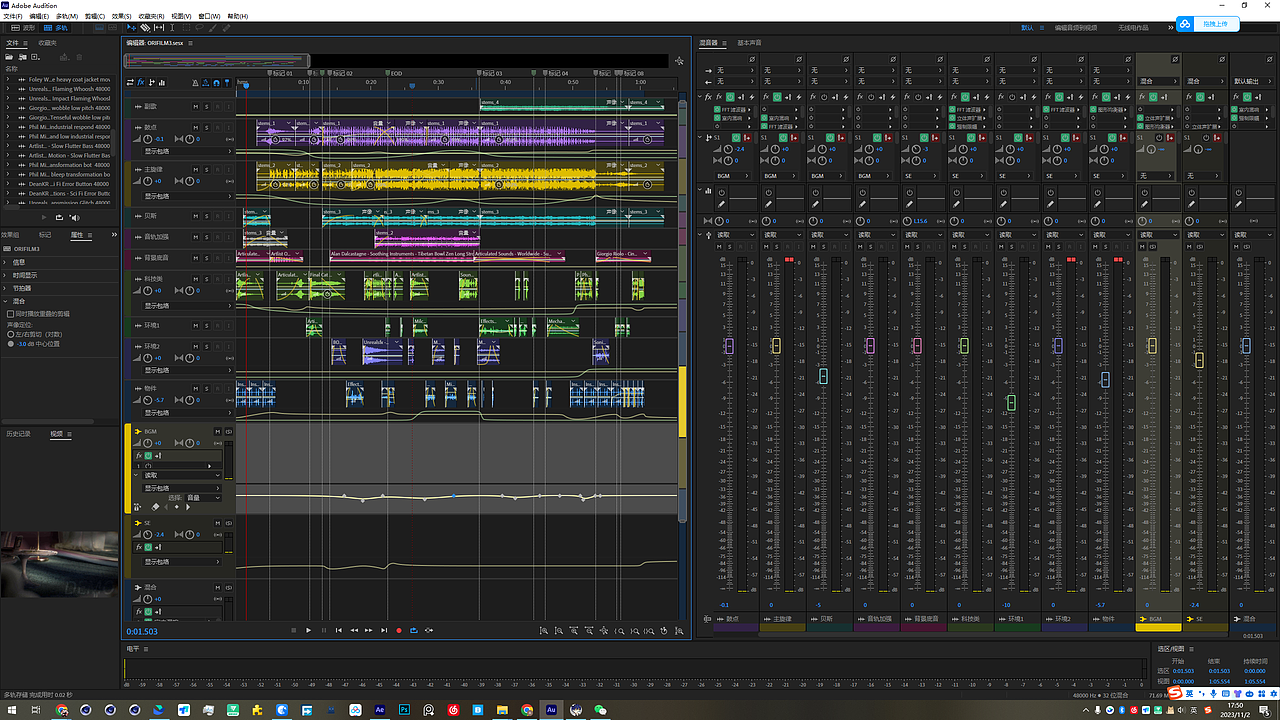Expand the 节拍器 section in Properties
The image size is (1280, 720).
coord(5,288)
